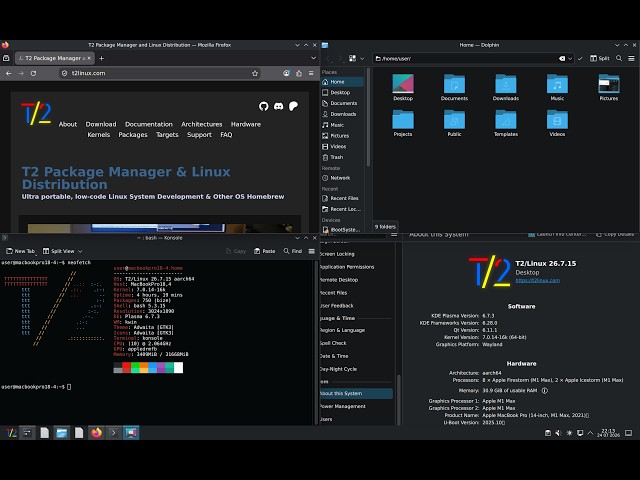This screenshot has width=640, height=480.
Task: Open the Firefox hamburger menu
Action: 311,73
